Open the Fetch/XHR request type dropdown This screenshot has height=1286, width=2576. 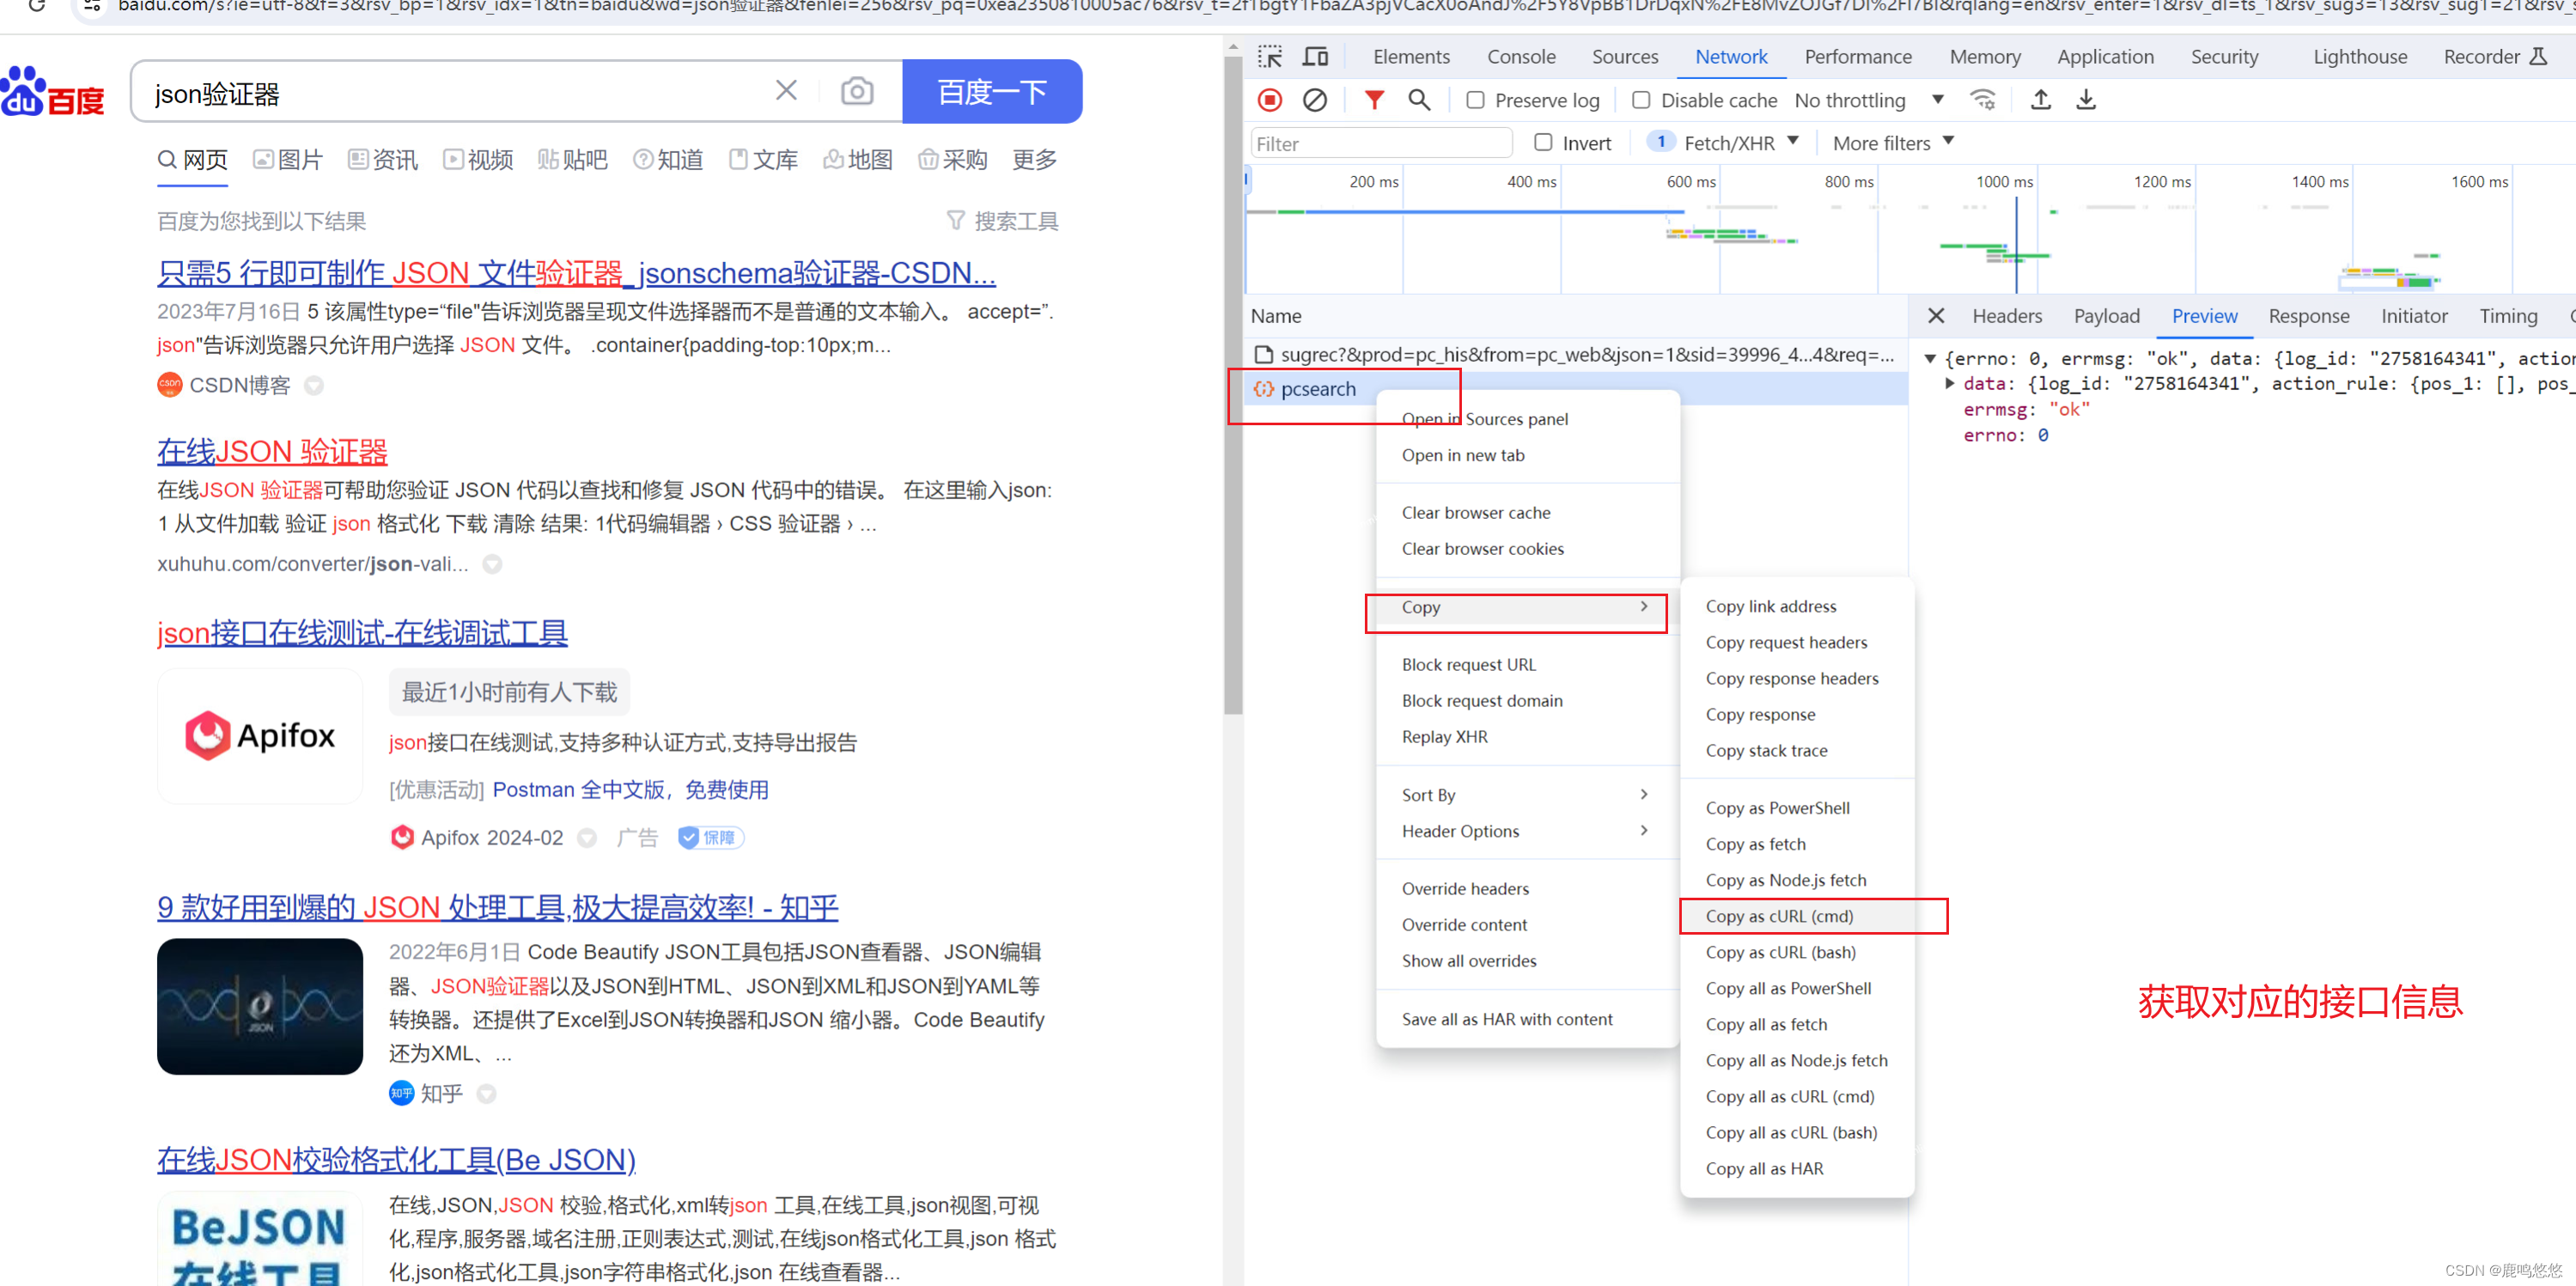pos(1724,143)
